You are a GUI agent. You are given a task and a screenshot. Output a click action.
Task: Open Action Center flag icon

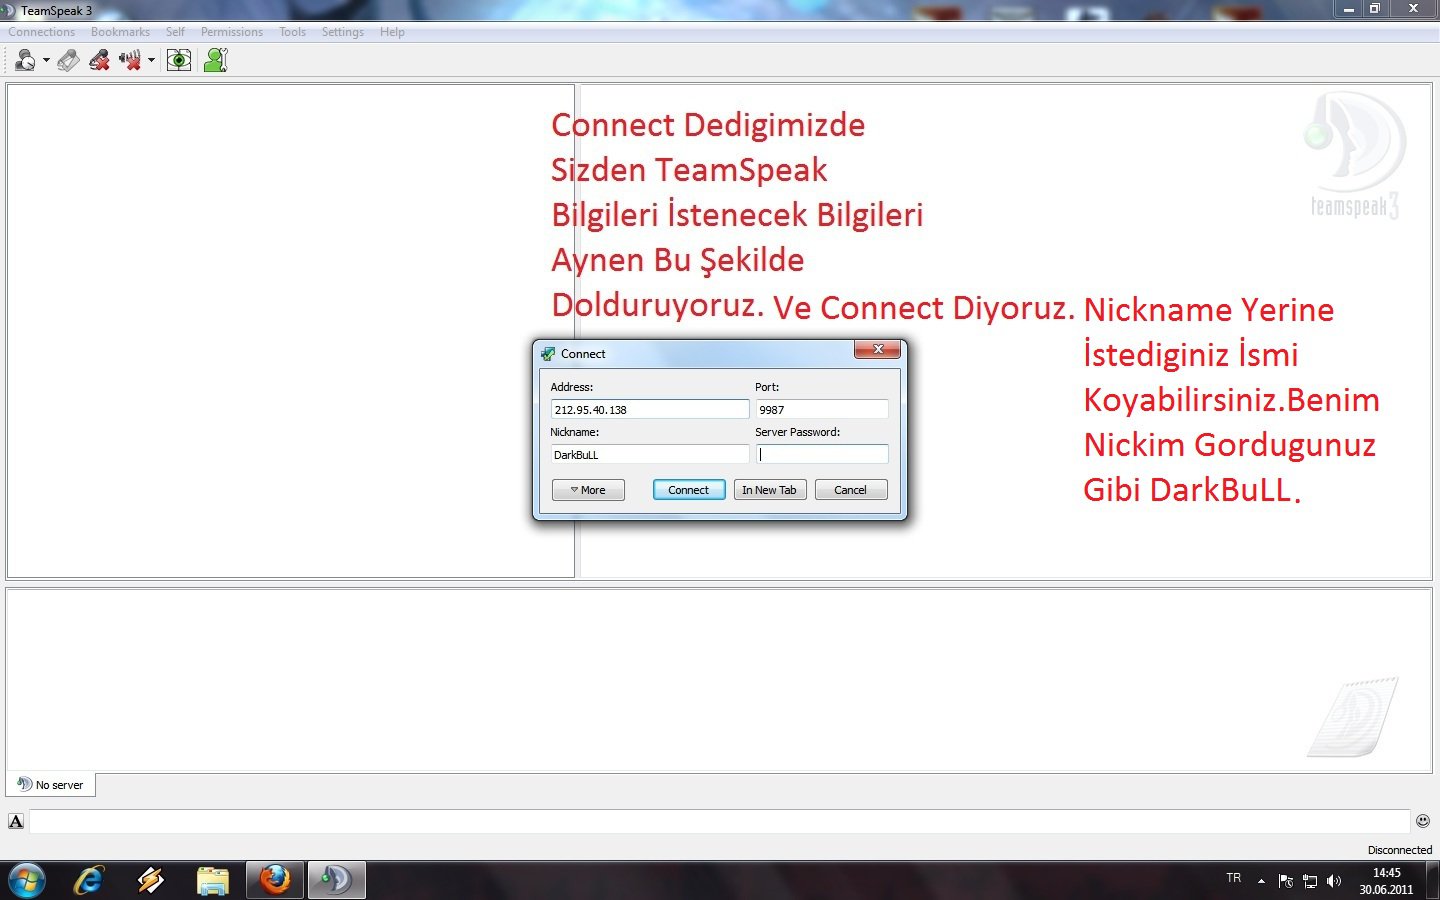1286,881
